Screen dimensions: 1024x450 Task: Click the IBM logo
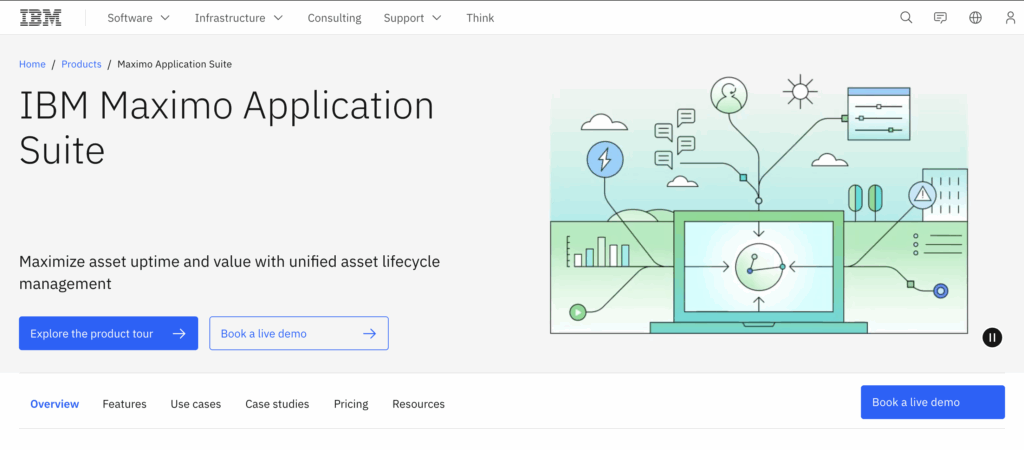(x=40, y=18)
